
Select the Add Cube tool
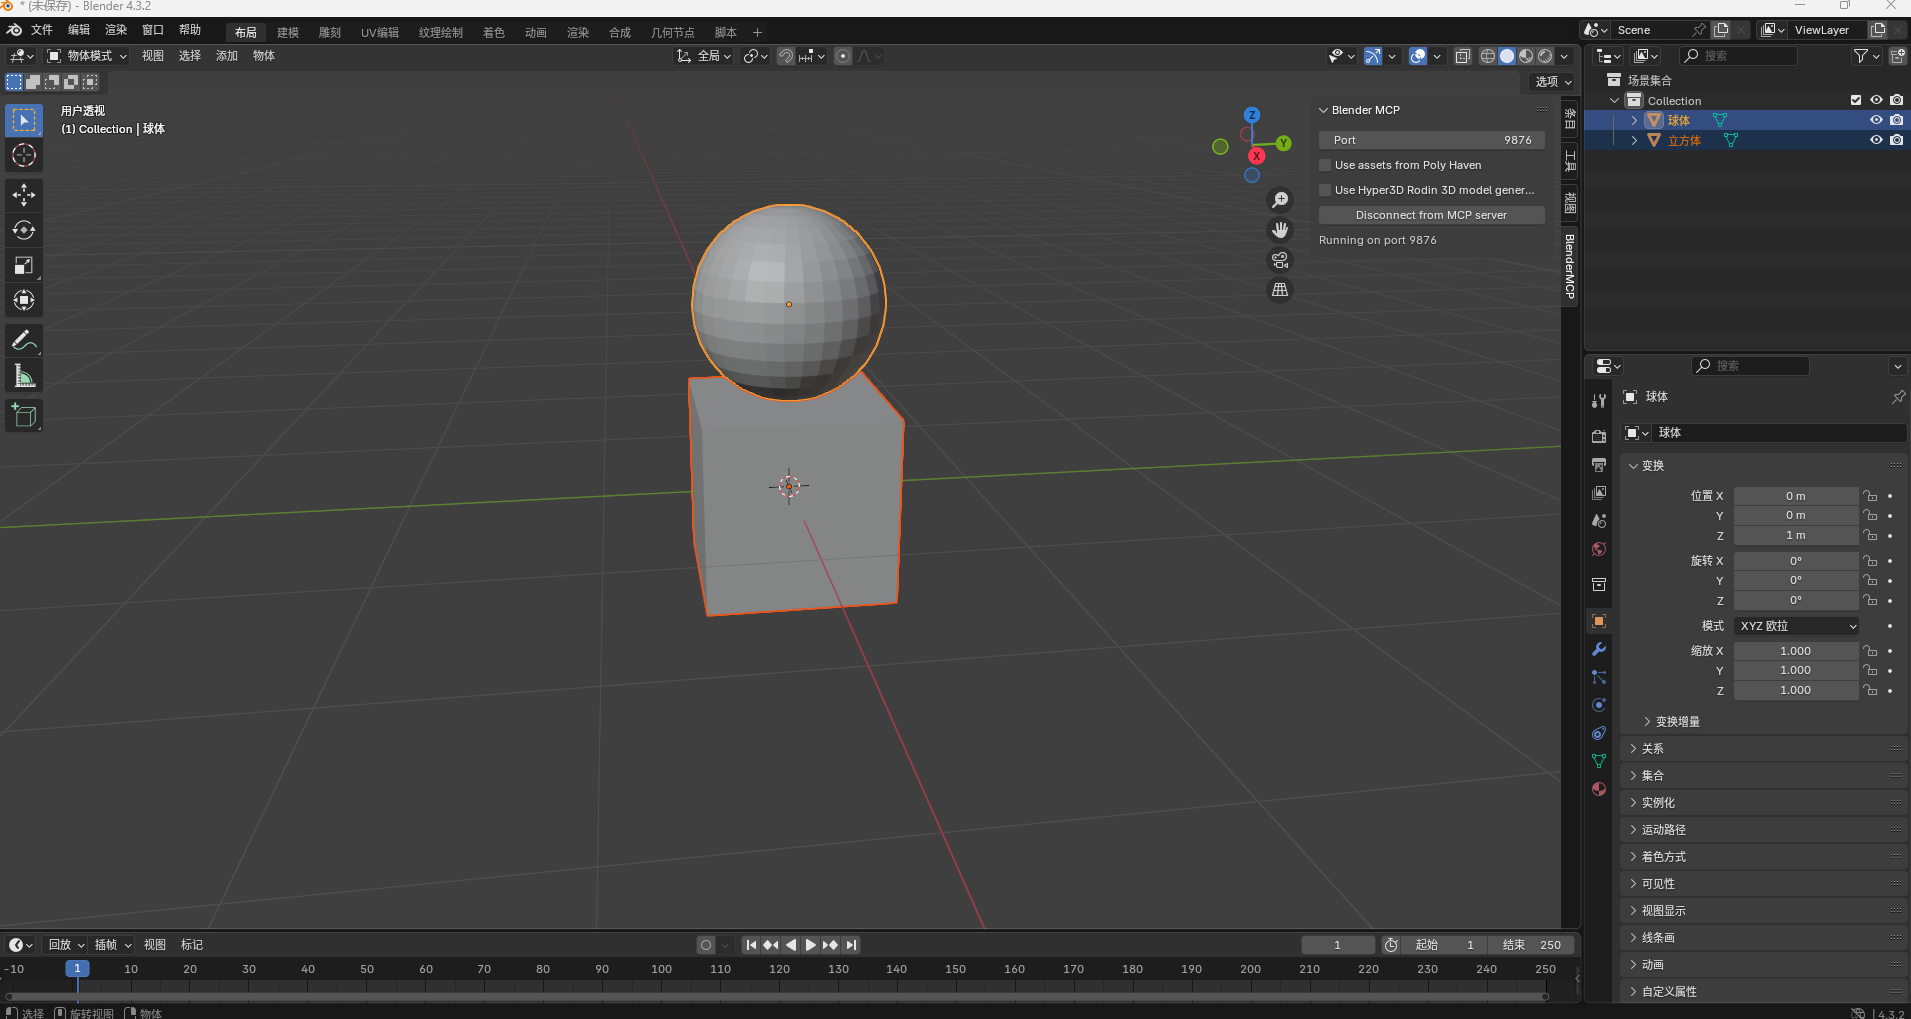[x=23, y=415]
